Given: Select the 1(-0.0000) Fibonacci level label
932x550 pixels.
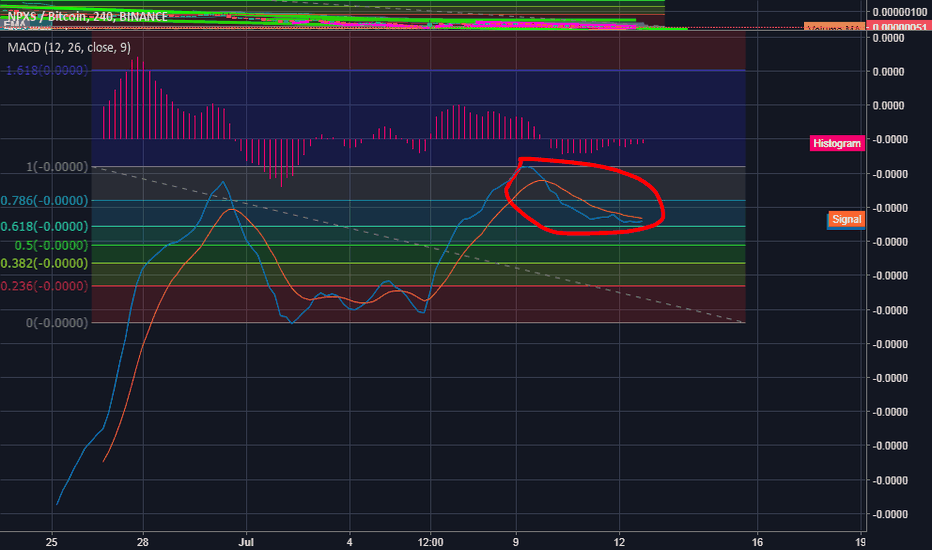Looking at the screenshot, I should [x=57, y=166].
